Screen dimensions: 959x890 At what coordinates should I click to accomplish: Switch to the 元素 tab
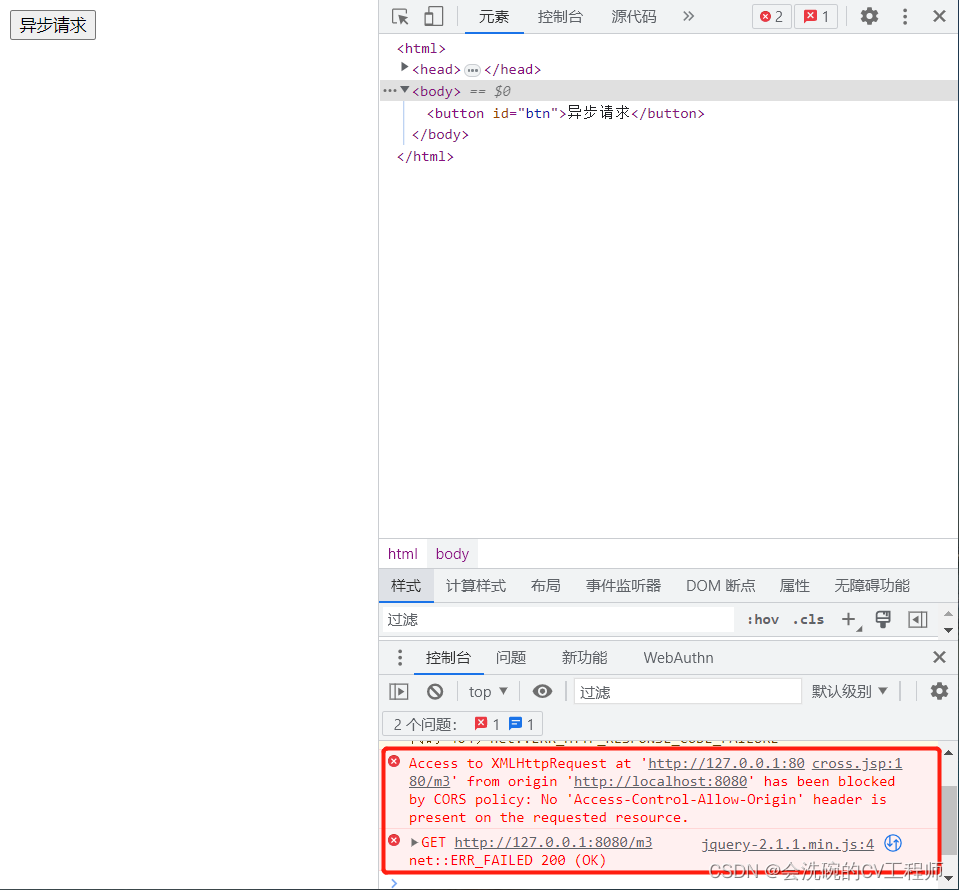tap(494, 17)
